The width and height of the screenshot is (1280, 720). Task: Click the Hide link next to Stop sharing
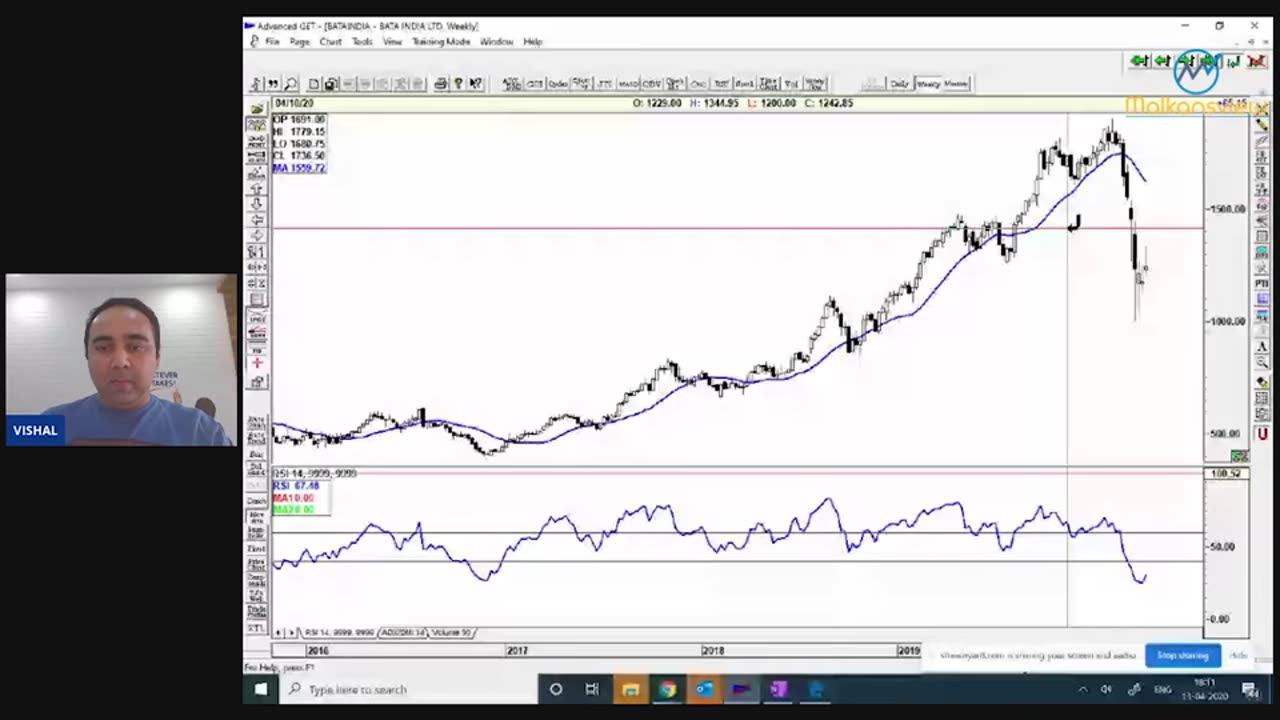click(x=1238, y=655)
